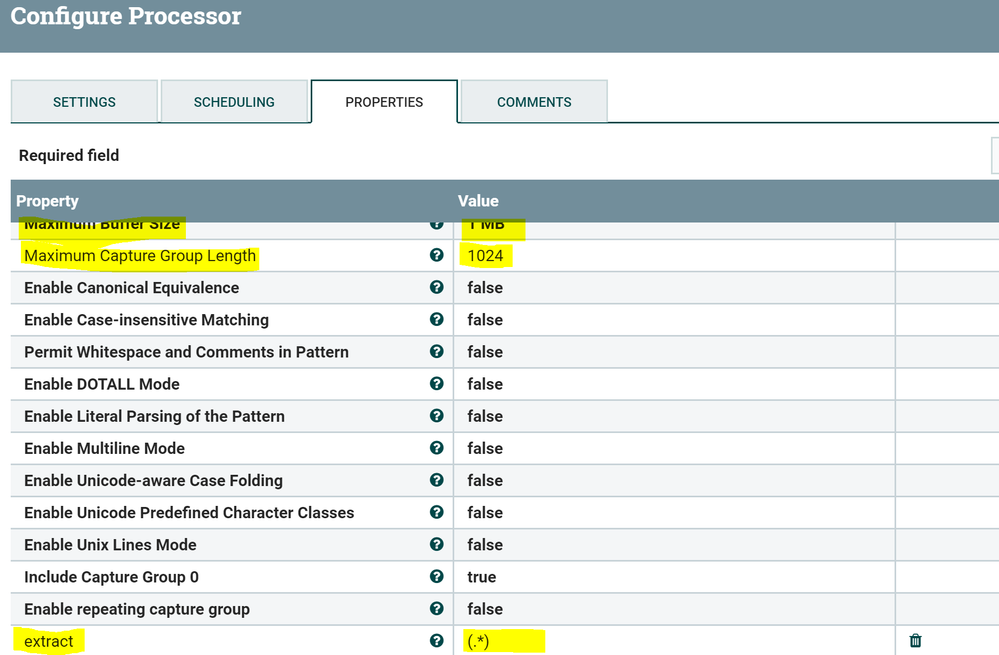Show help for Enable Case-insensitive Matching
Viewport: 999px width, 655px height.
tap(436, 320)
